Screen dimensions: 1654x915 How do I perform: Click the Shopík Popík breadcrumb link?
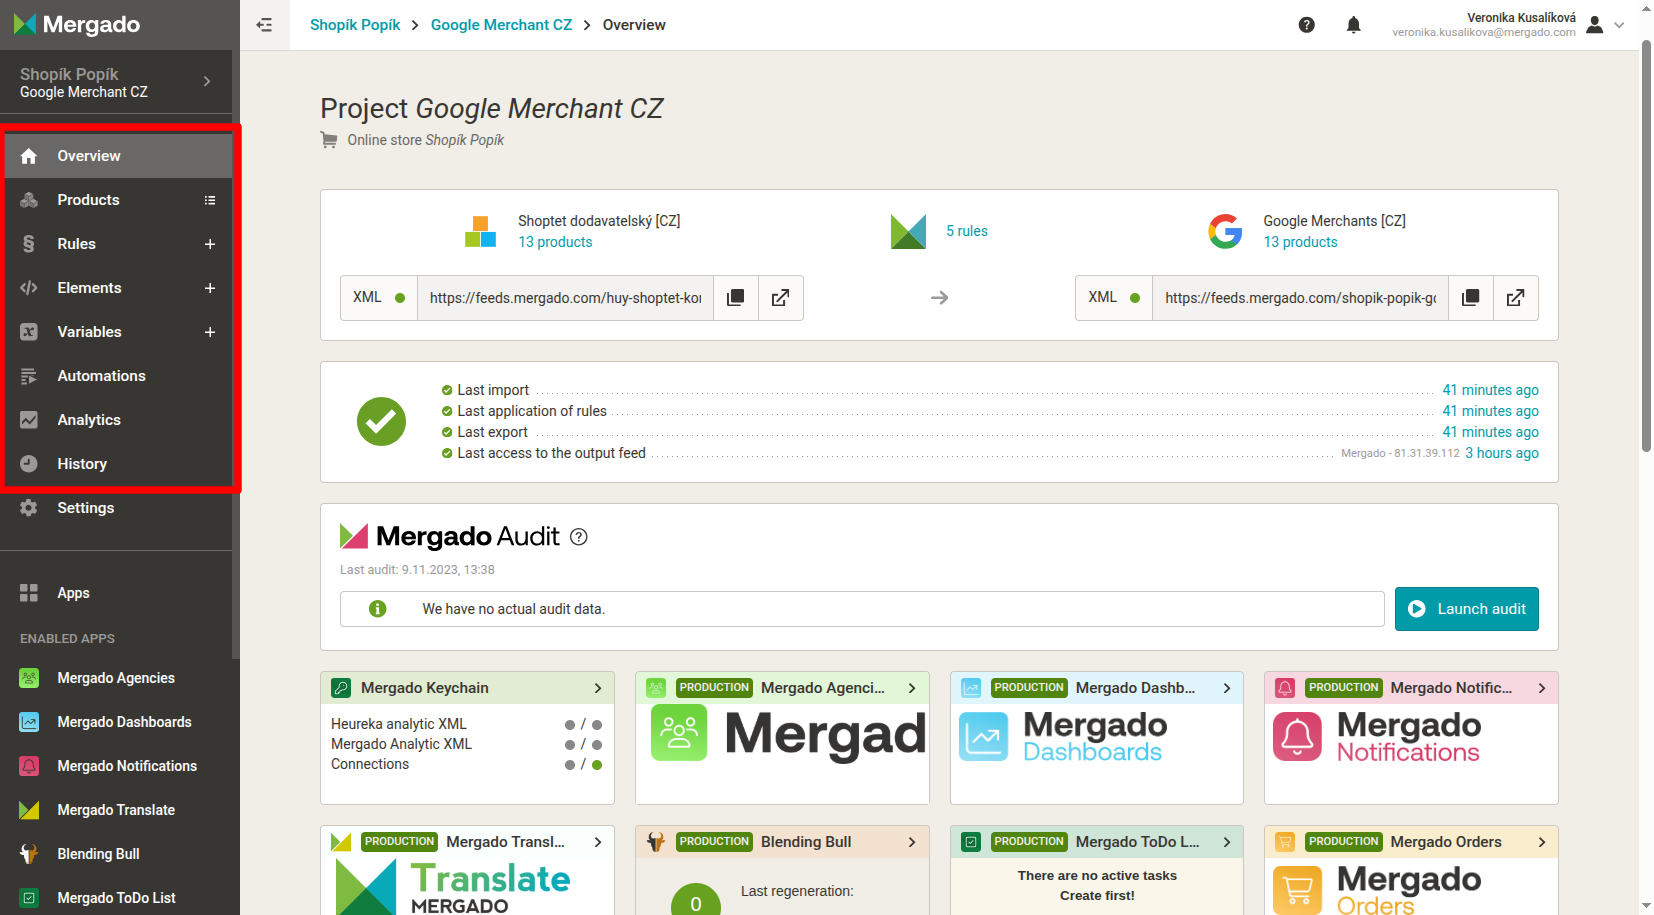click(355, 25)
